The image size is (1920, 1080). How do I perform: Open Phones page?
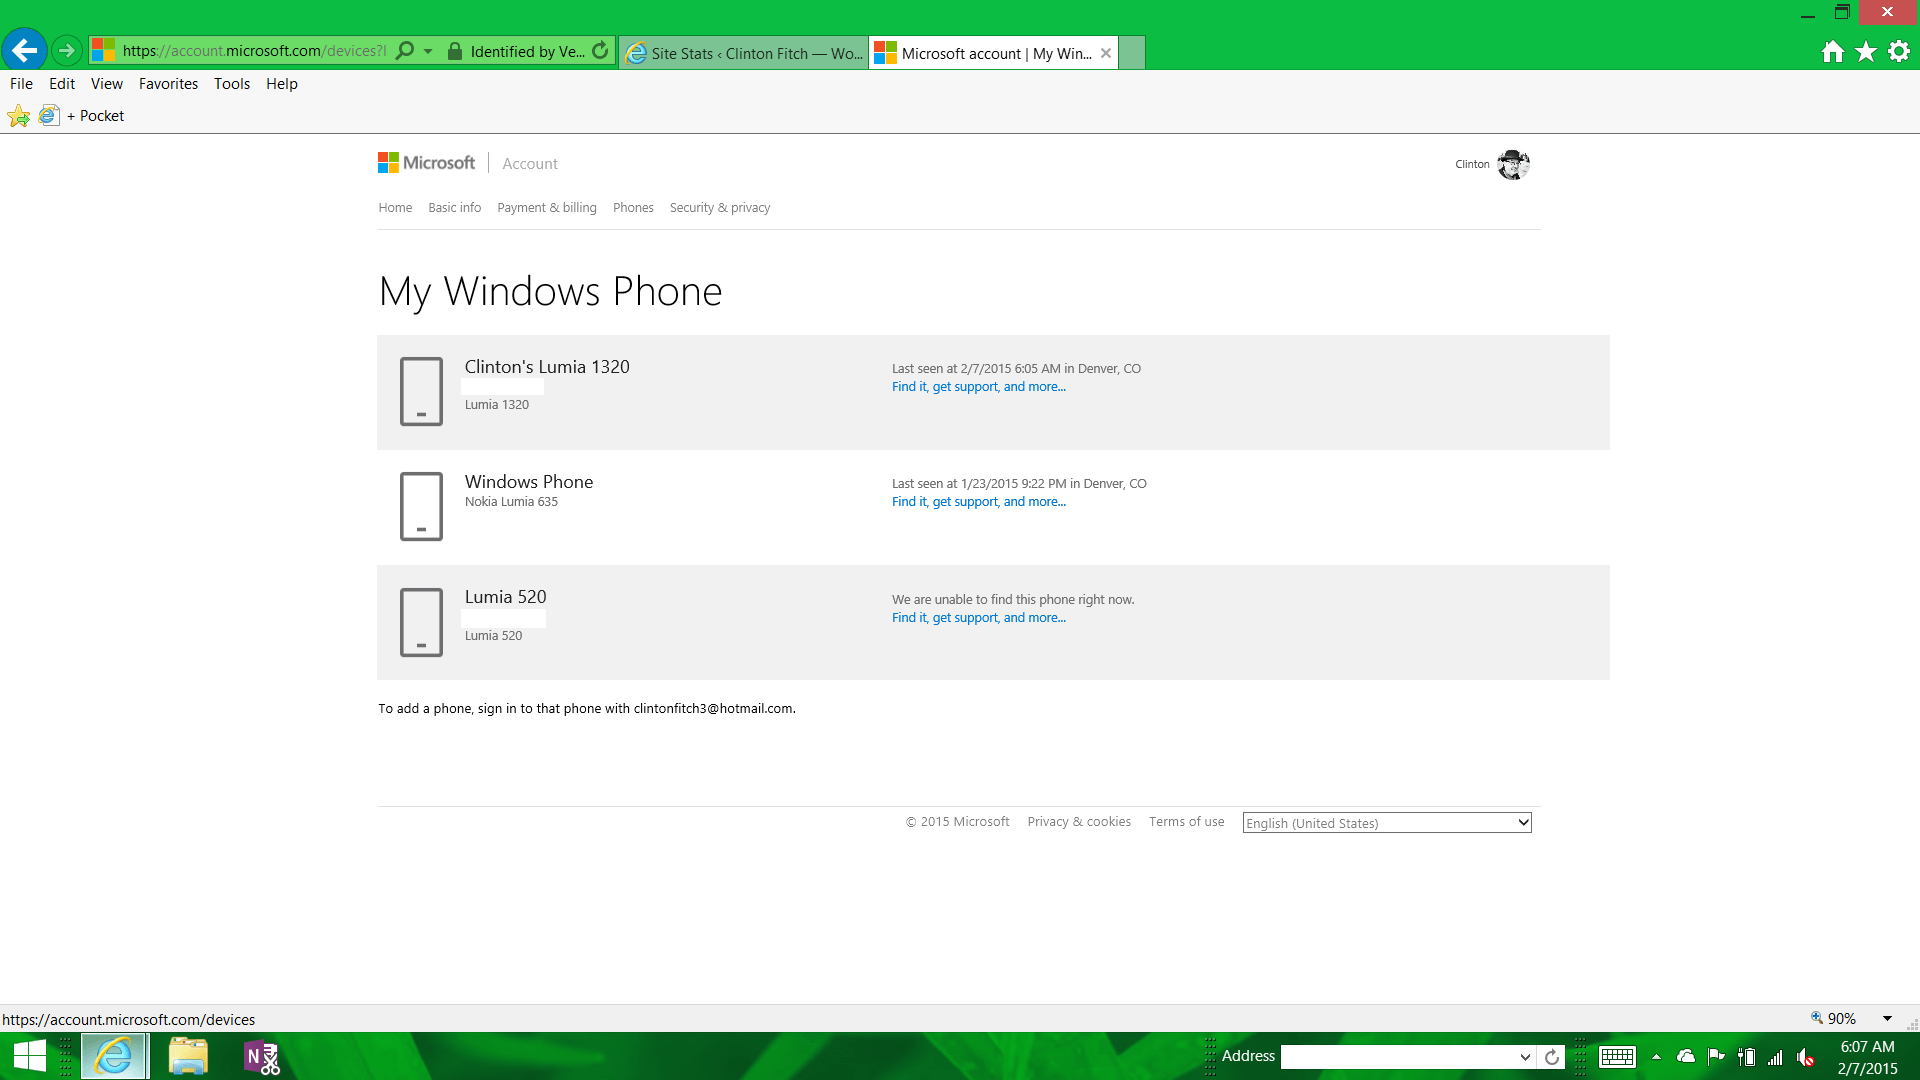[x=633, y=208]
